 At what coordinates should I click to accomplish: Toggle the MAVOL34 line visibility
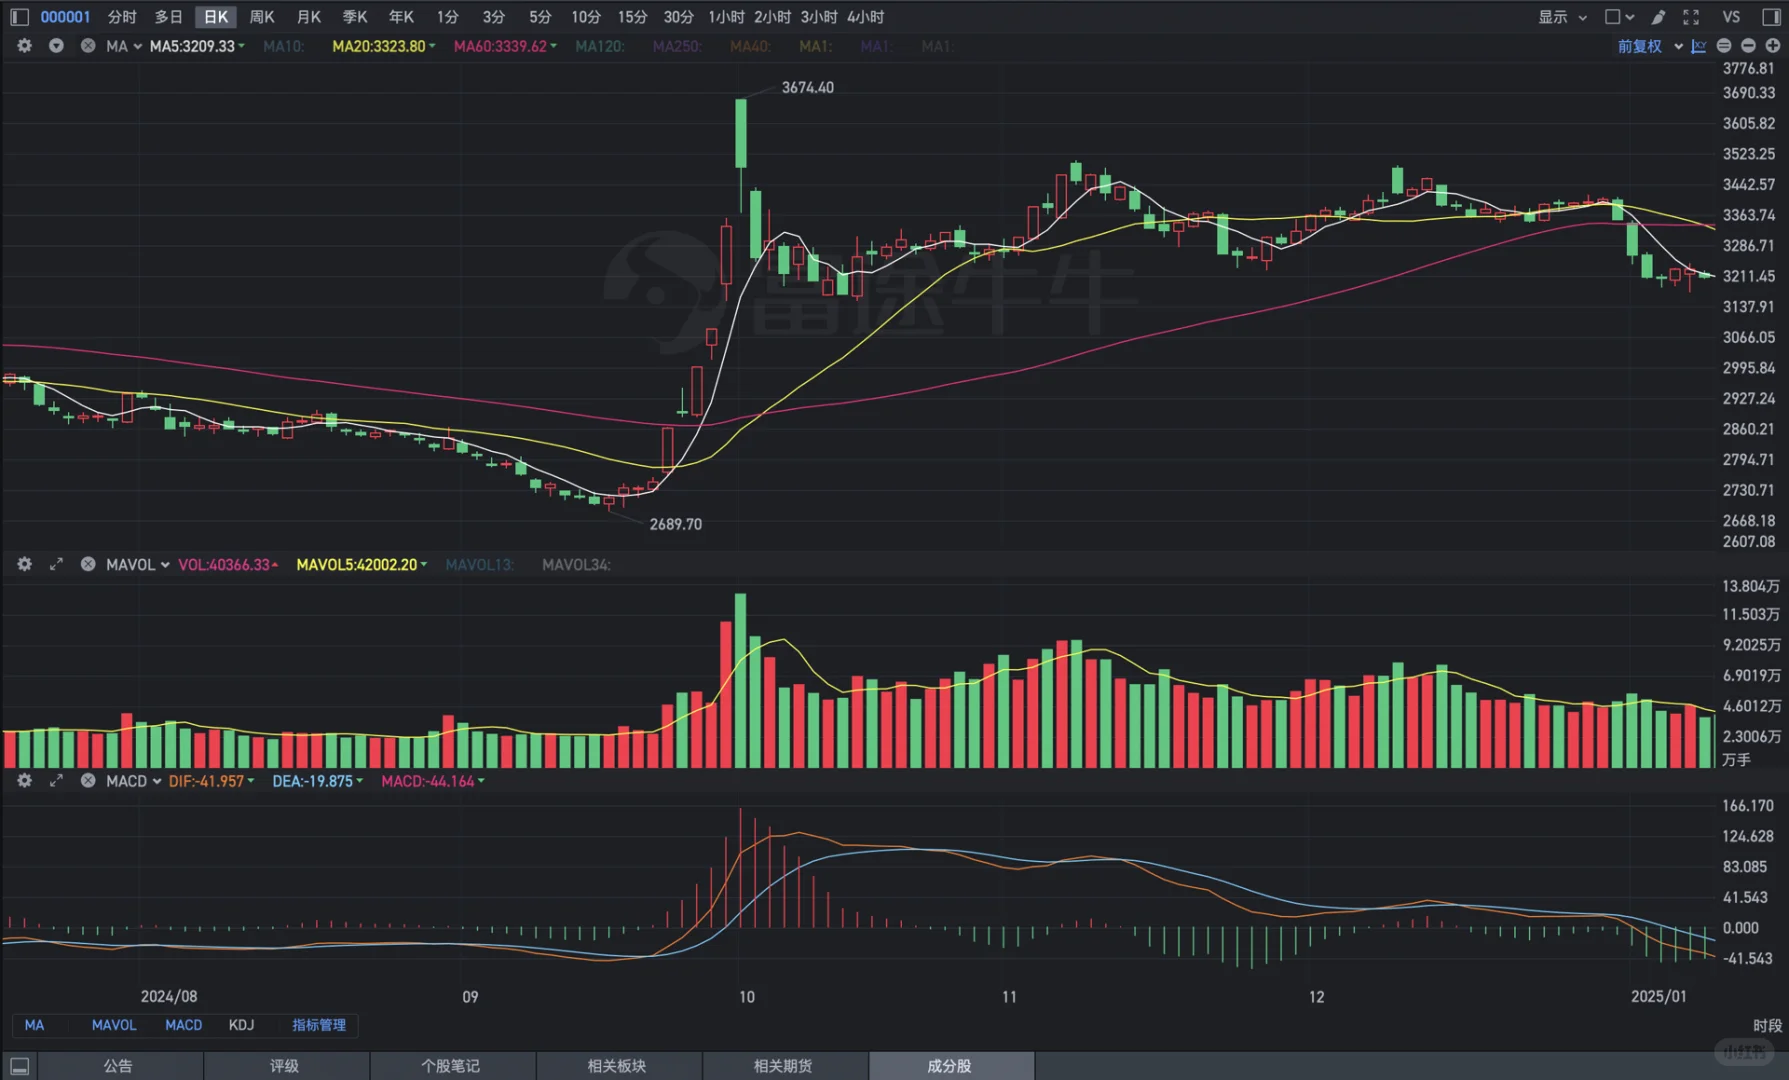coord(576,565)
